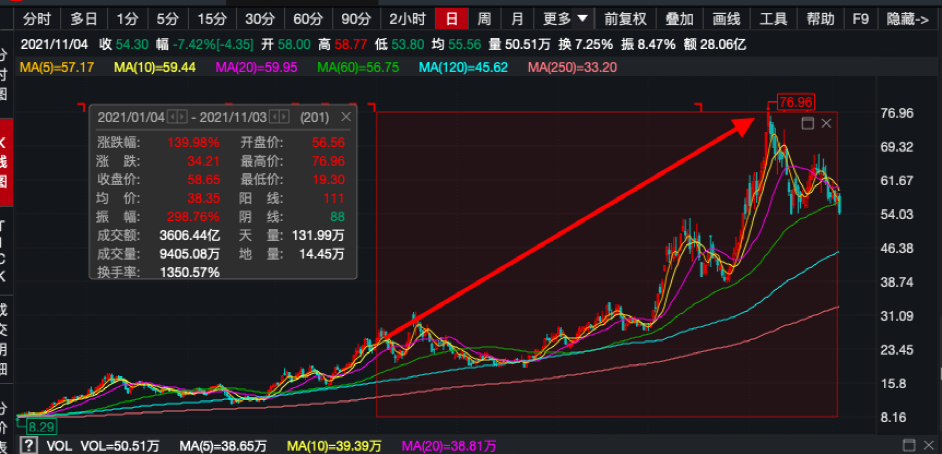
Task: Select the active 日 daily period
Action: click(452, 19)
